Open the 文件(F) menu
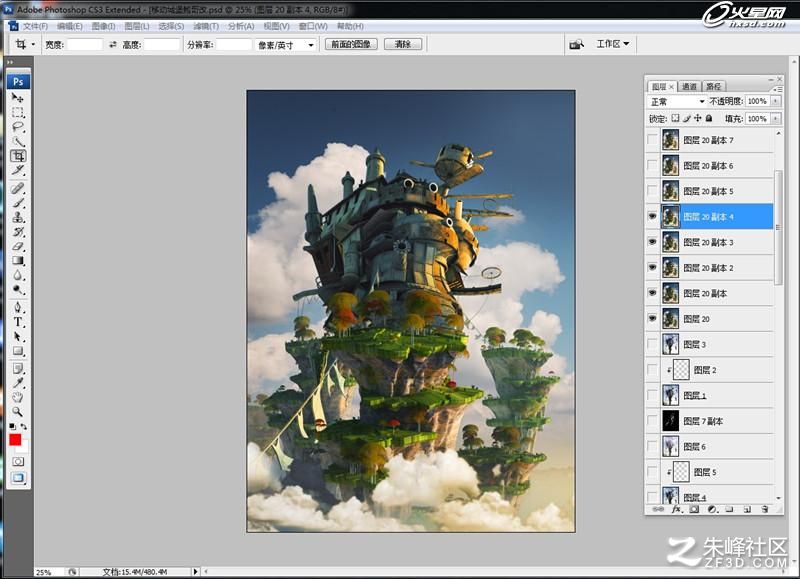The image size is (800, 579). [x=35, y=26]
